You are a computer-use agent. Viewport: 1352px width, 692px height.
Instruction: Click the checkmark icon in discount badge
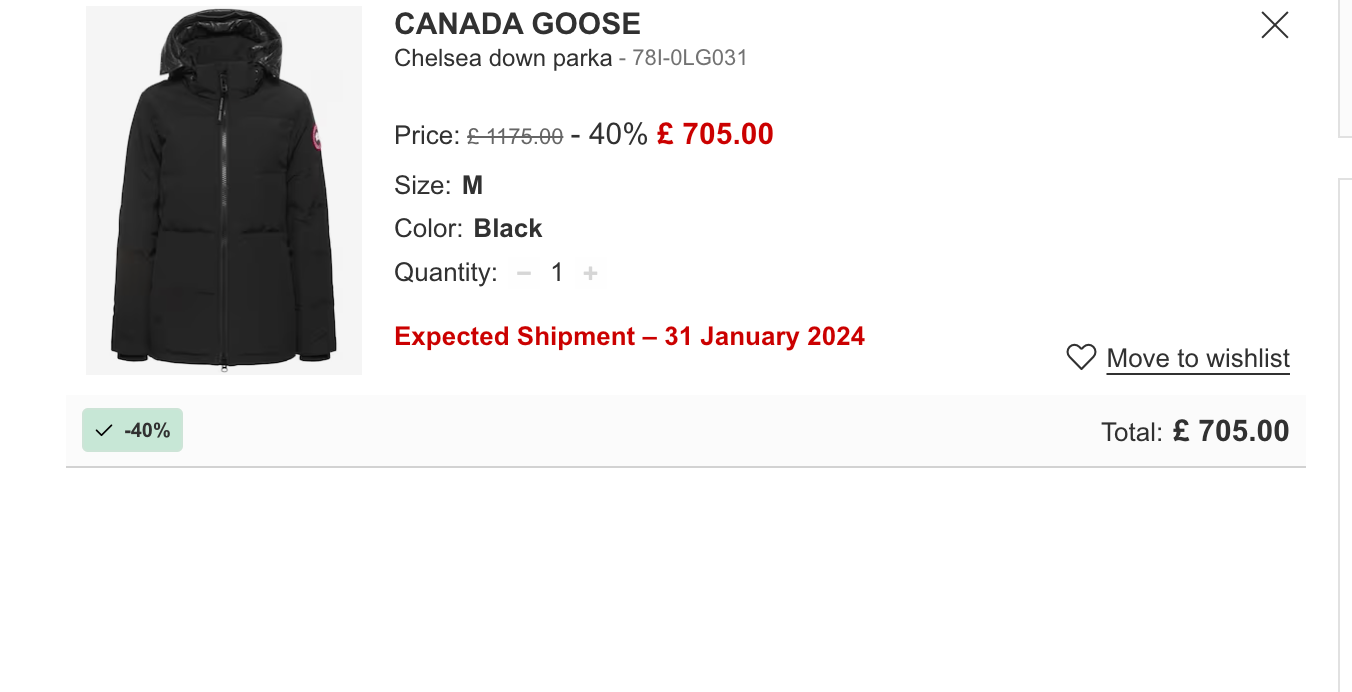click(104, 431)
